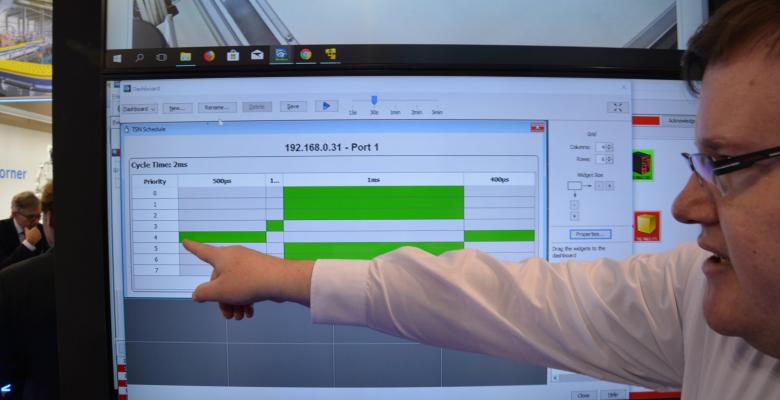Image resolution: width=780 pixels, height=400 pixels.
Task: Click the green 1ms slot for priority 1
Action: click(x=374, y=203)
